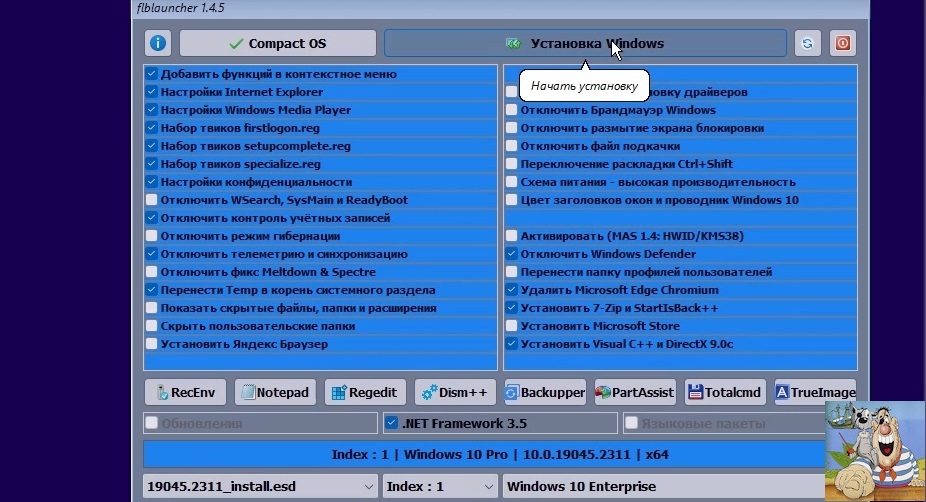Launch Regedit tool

(365, 392)
